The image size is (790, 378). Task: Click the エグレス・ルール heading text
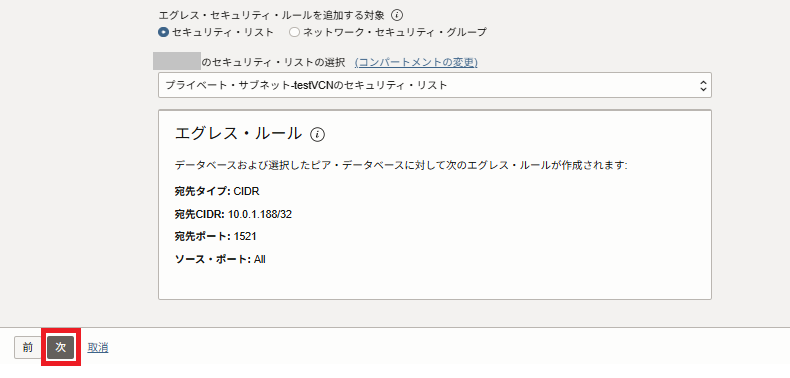[238, 134]
